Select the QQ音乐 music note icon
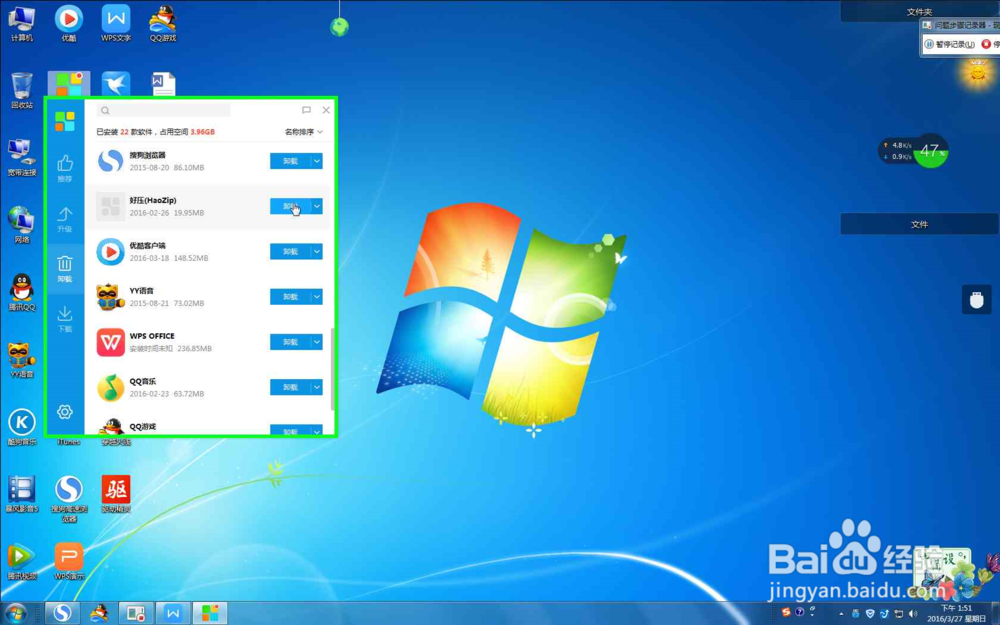Screen dimensions: 1000x625 coord(110,388)
